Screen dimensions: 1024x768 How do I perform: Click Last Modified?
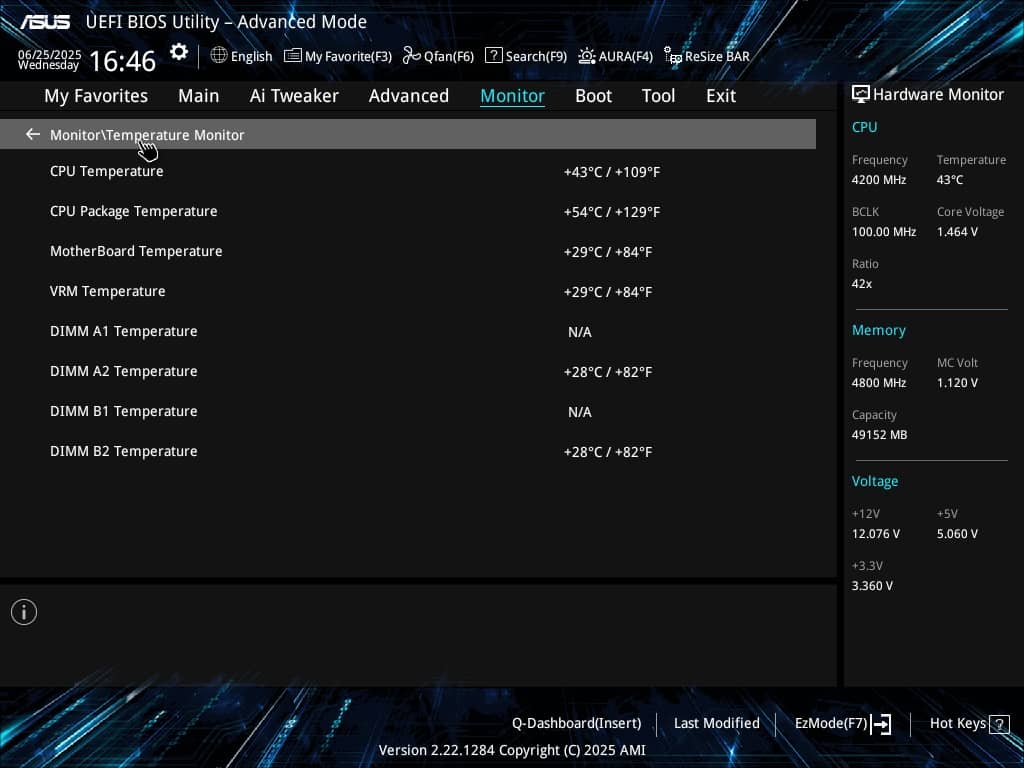pos(716,723)
